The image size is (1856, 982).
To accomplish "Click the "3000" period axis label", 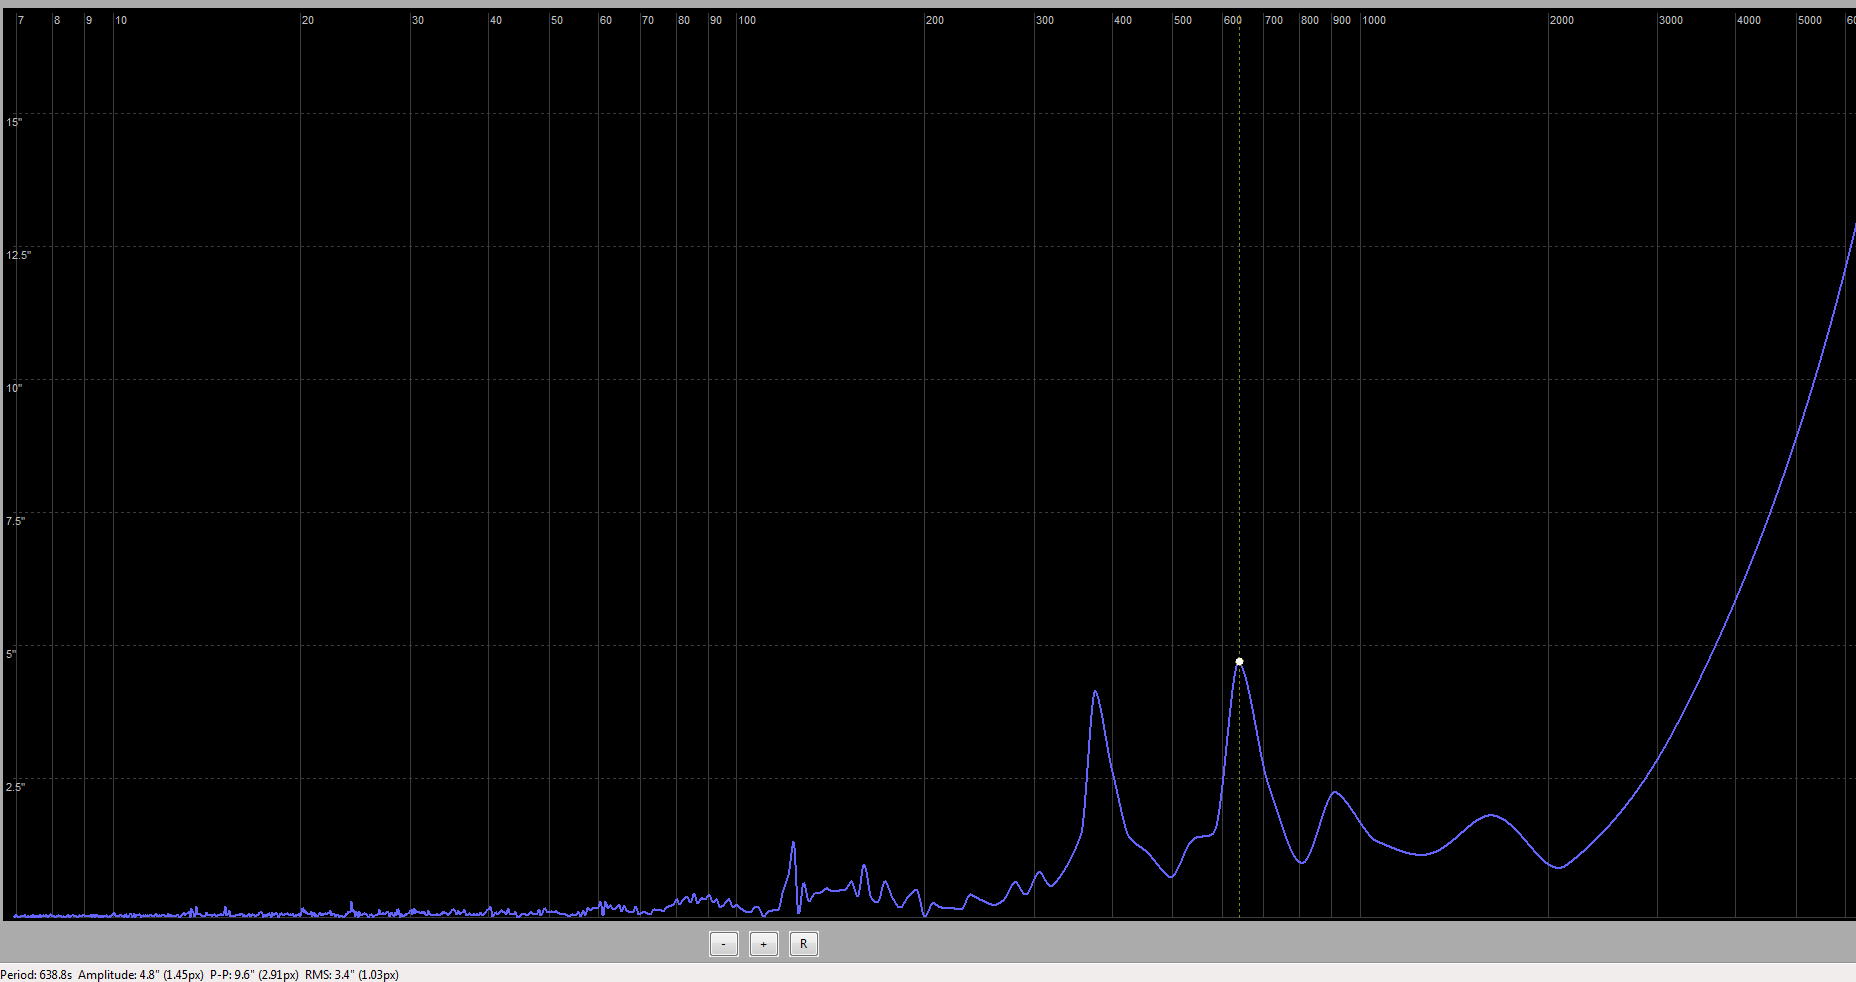I will tap(1671, 20).
